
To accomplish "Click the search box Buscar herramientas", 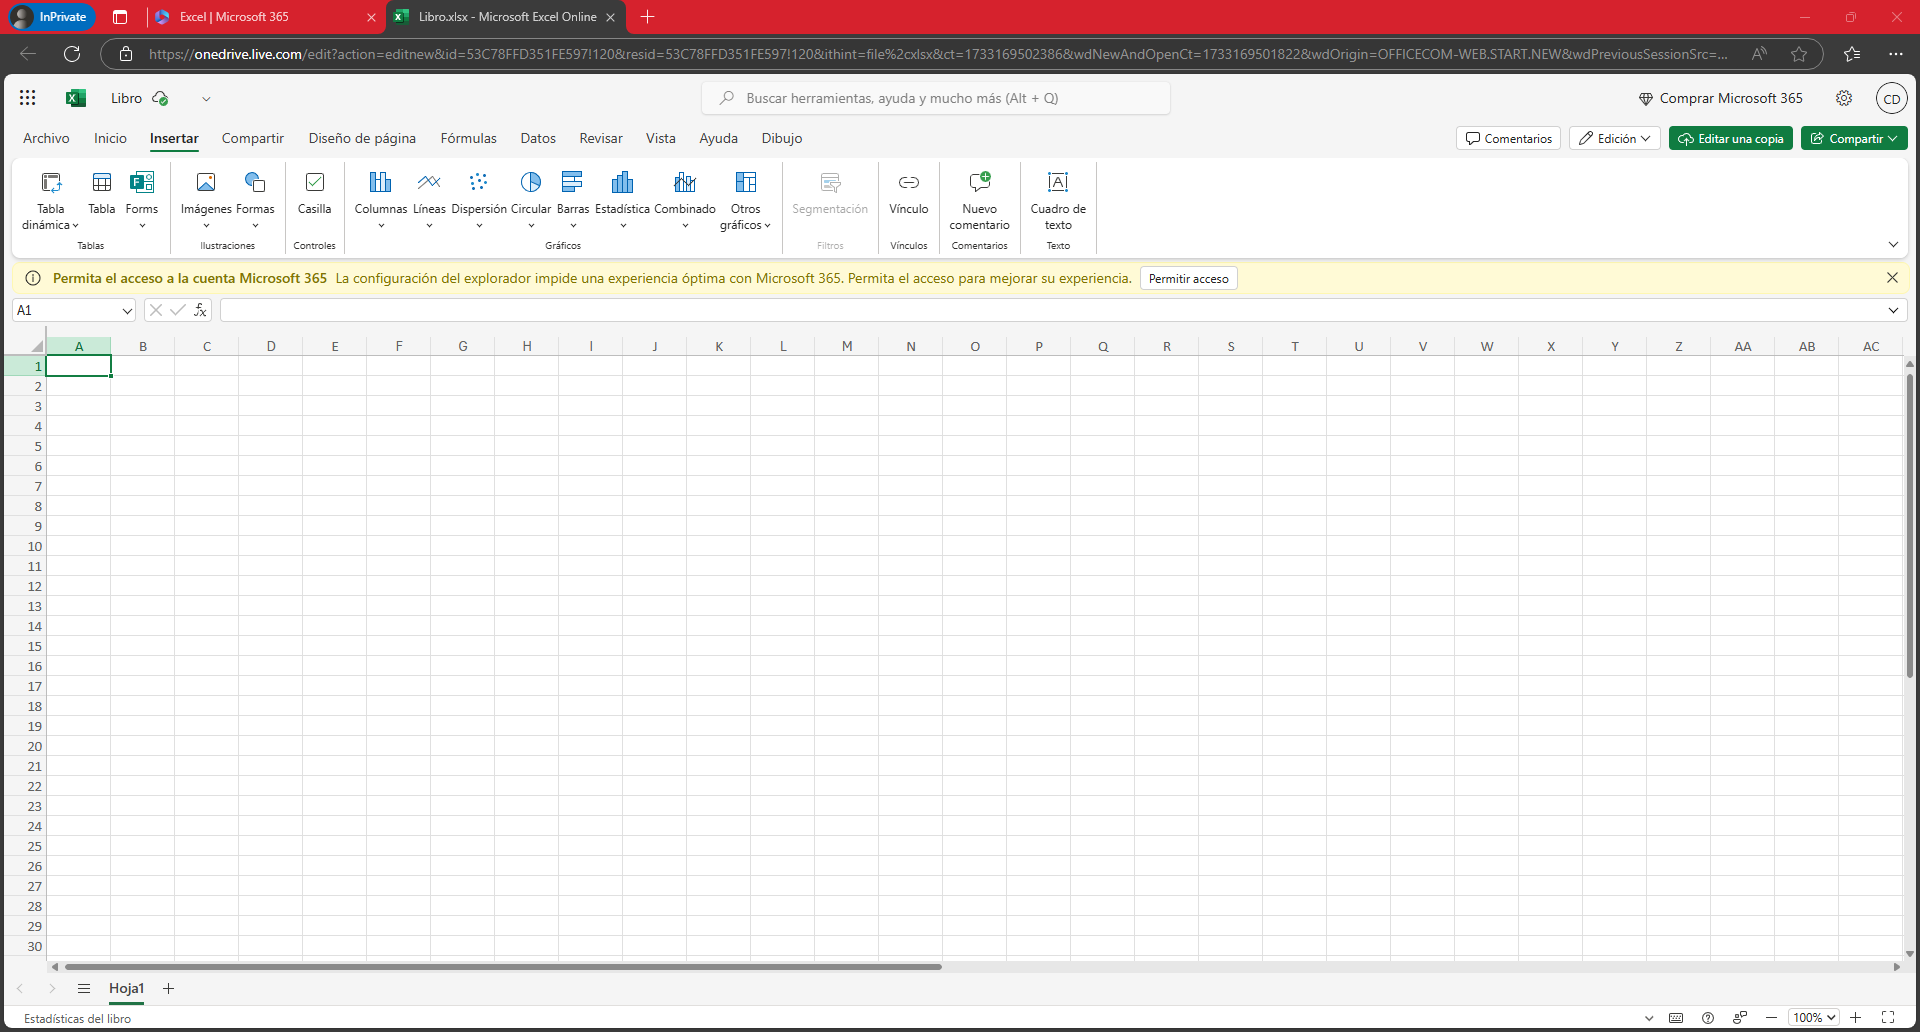I will tap(936, 98).
